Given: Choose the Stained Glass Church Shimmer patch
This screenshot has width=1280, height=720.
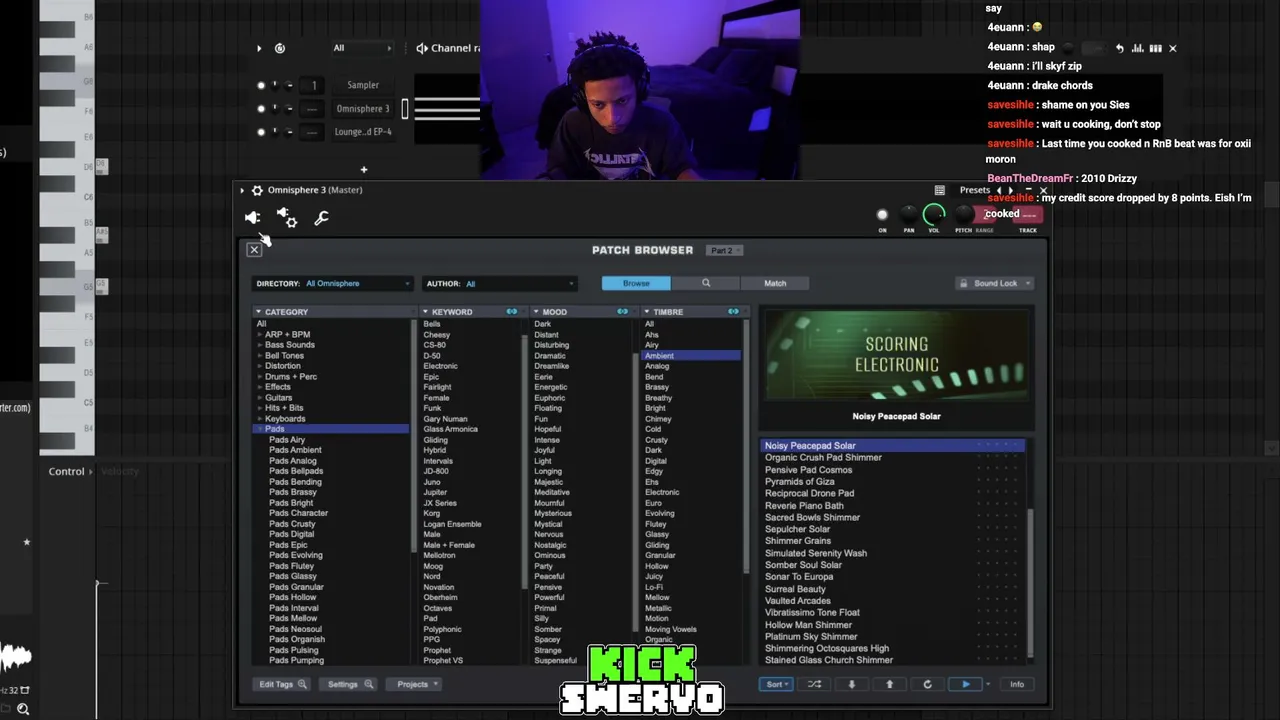Looking at the screenshot, I should [x=829, y=660].
